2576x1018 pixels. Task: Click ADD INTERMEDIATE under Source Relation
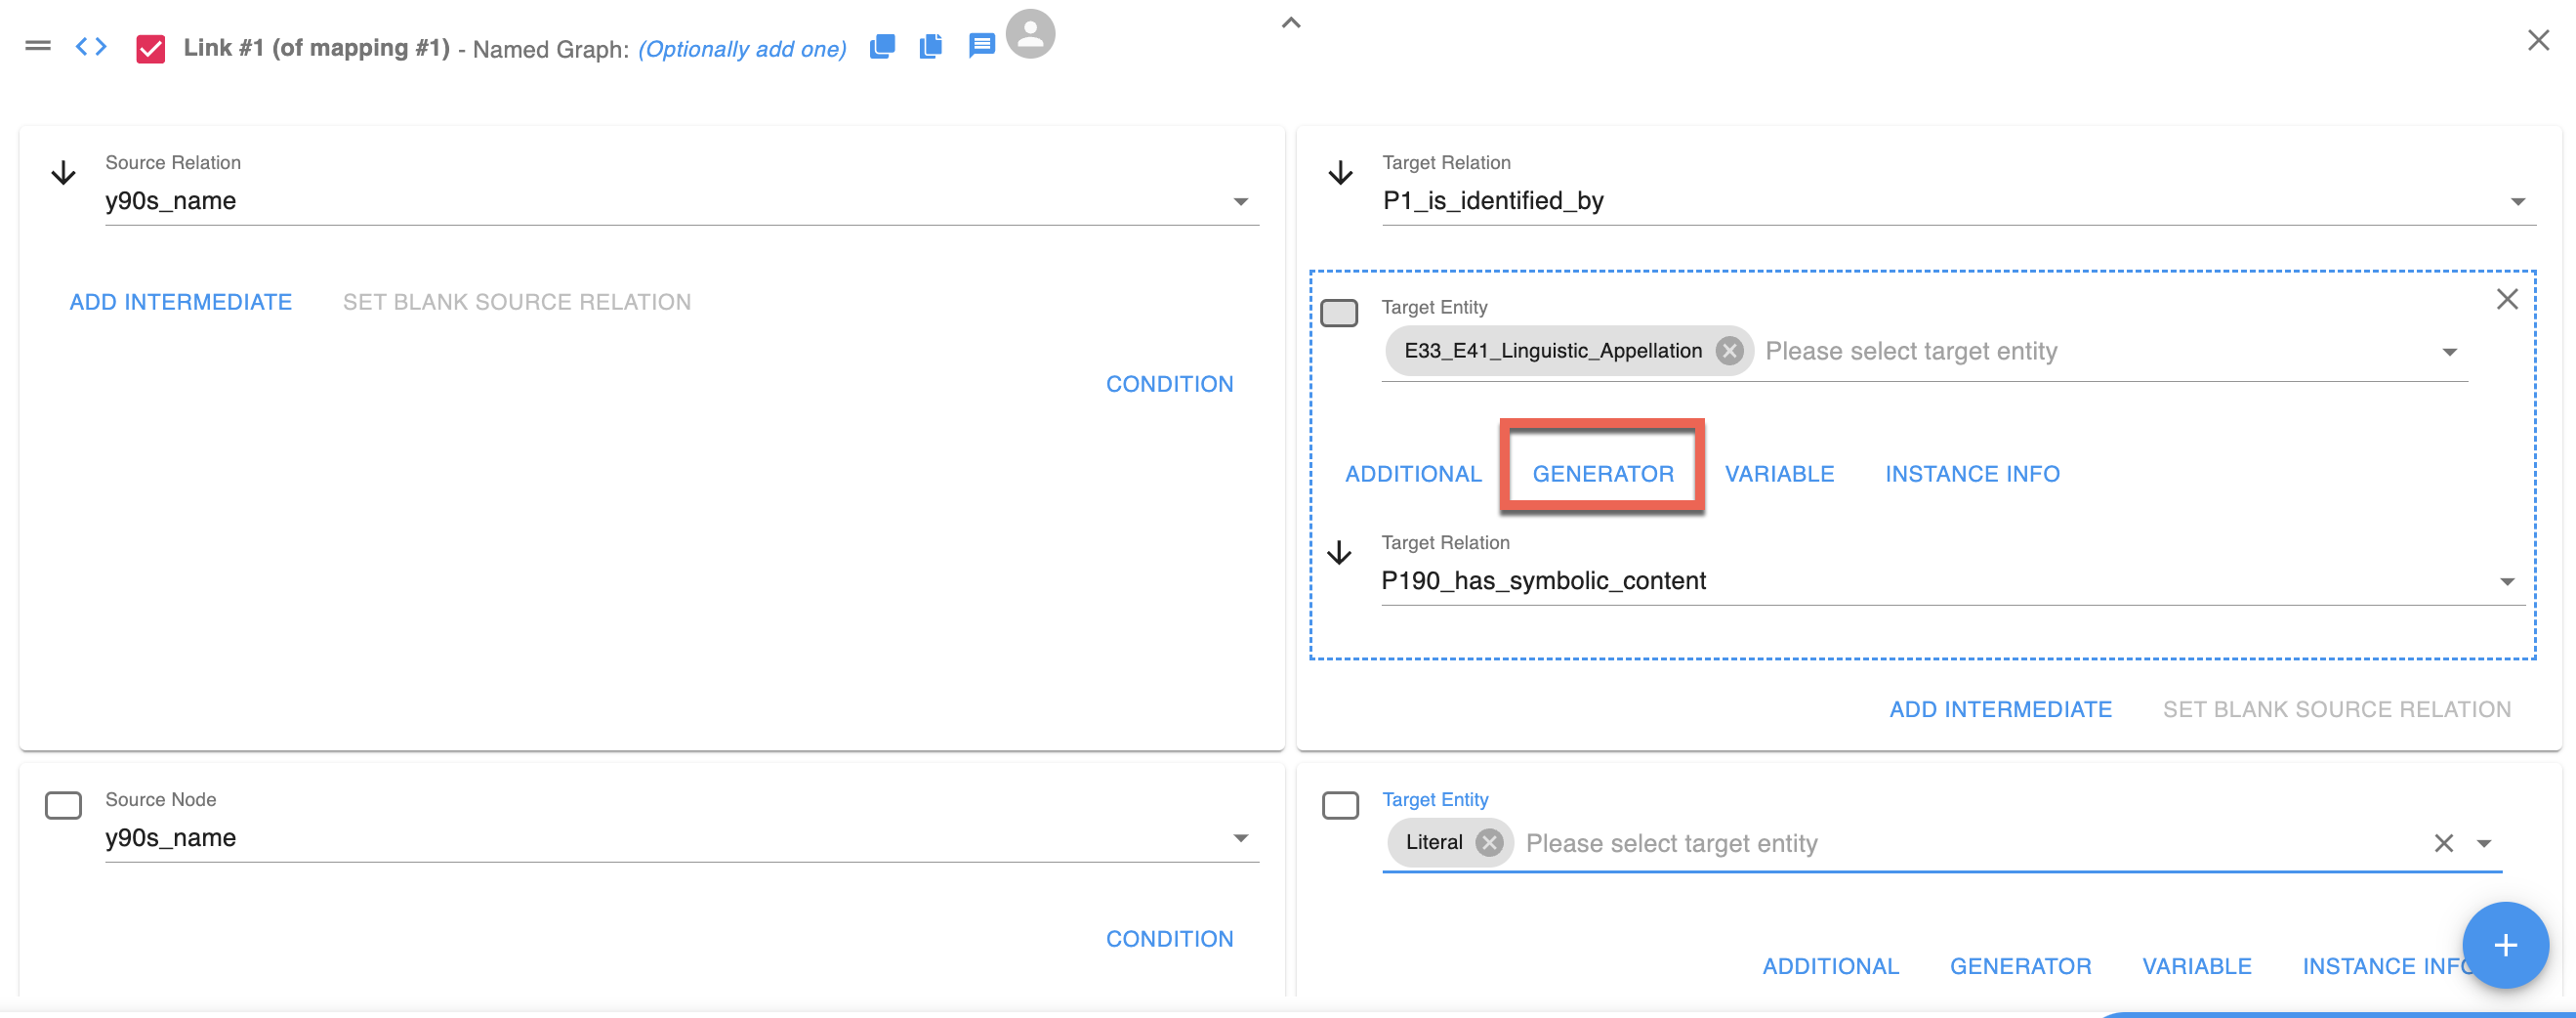click(x=181, y=302)
